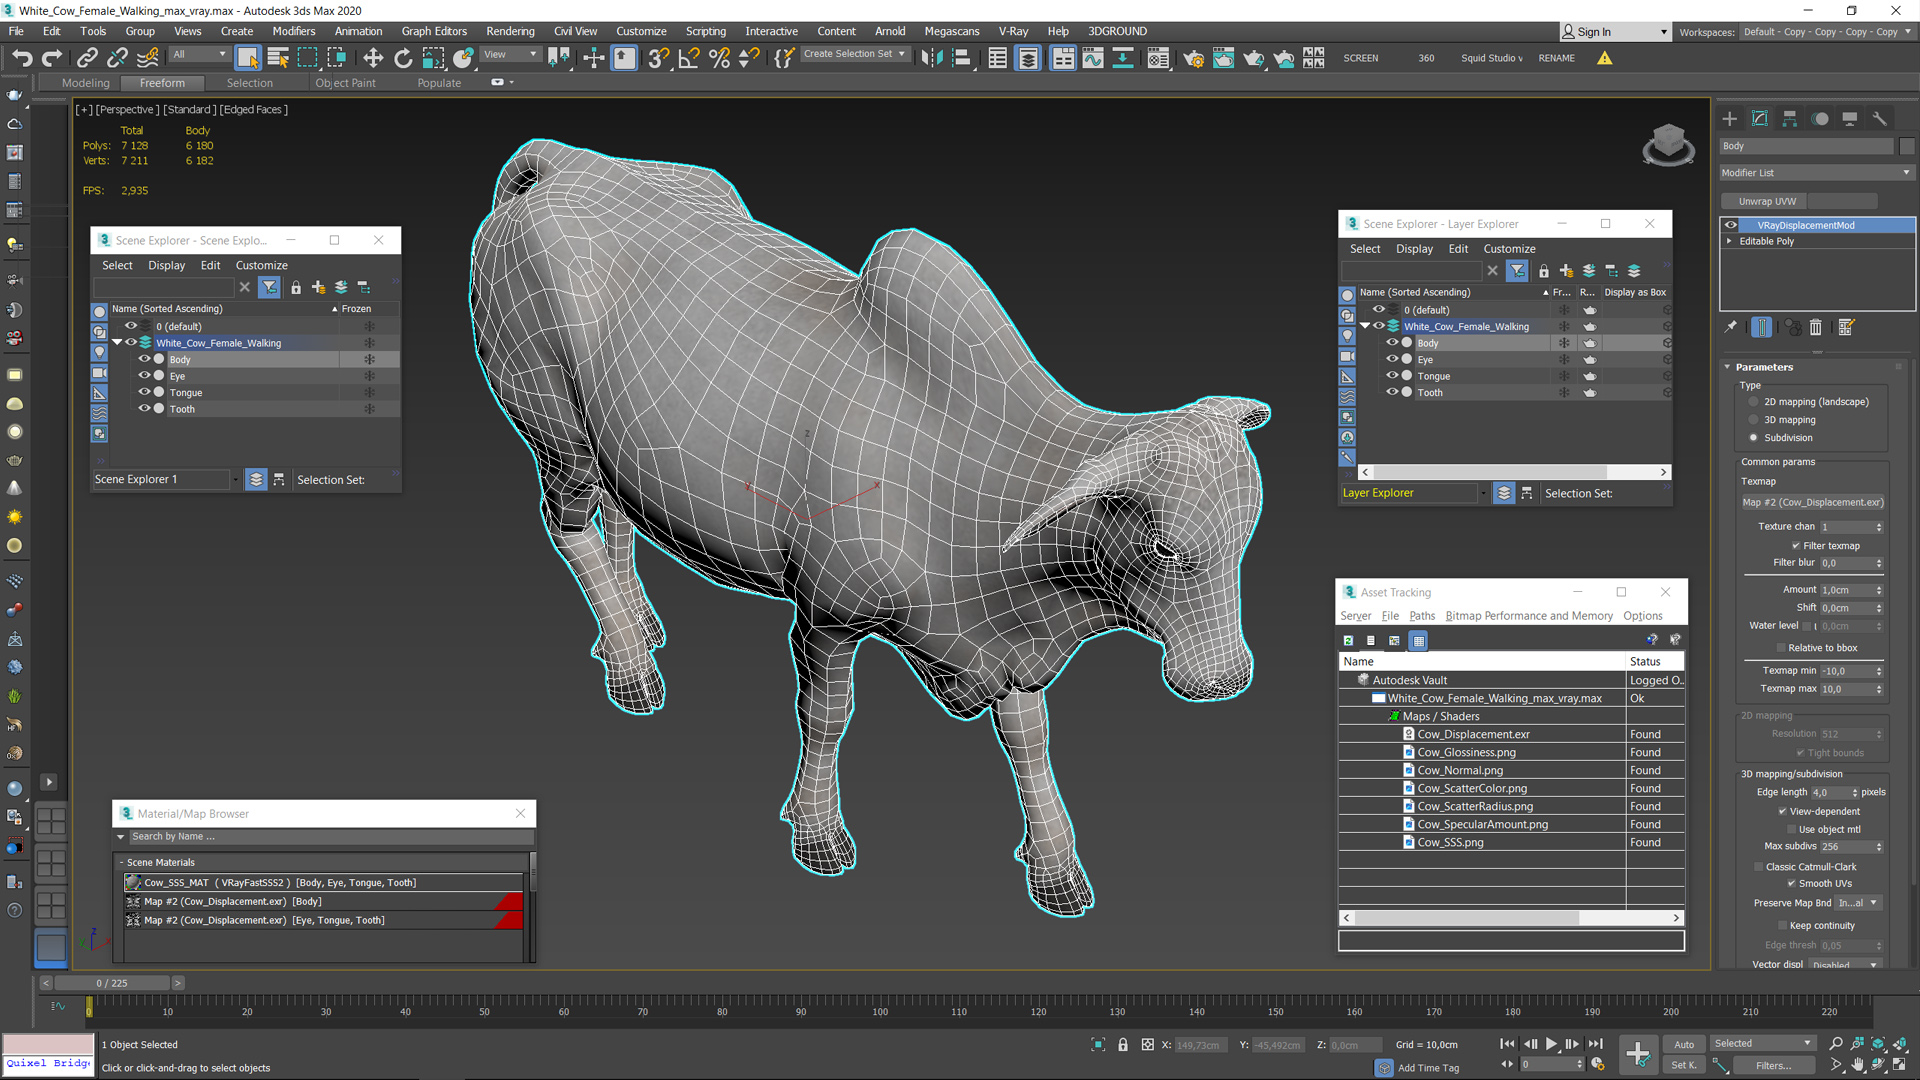
Task: Open the Graph Editors menu
Action: [x=434, y=31]
